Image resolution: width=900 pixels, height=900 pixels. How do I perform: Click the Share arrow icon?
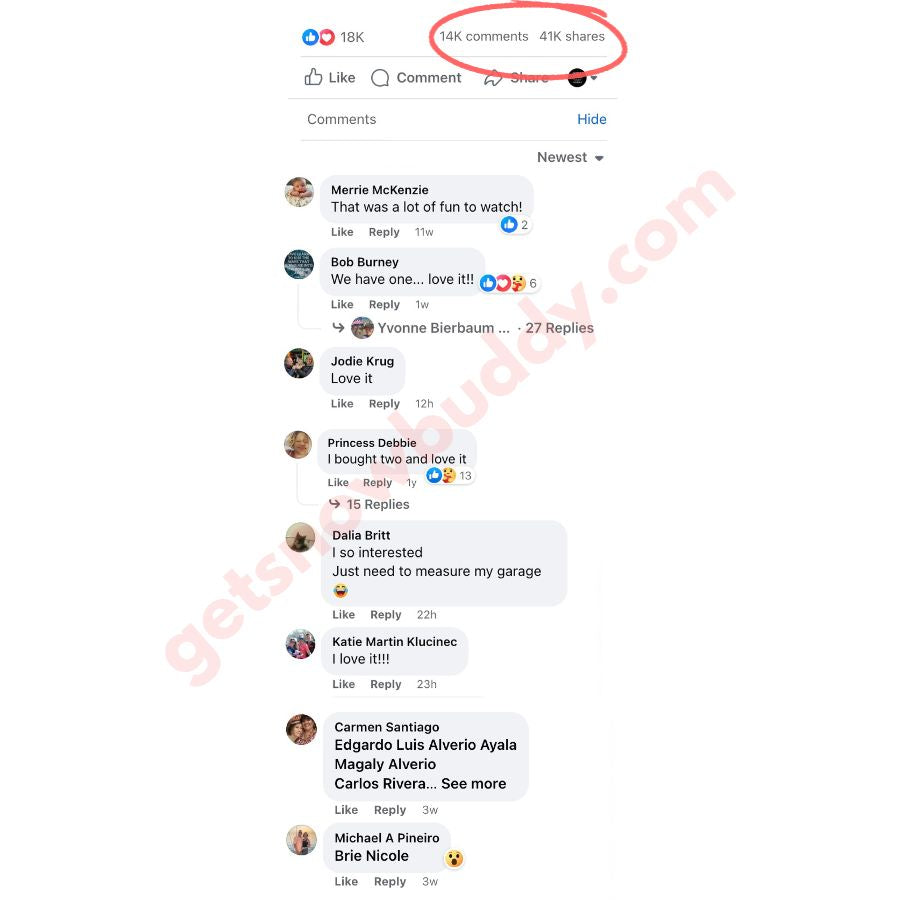coord(493,77)
